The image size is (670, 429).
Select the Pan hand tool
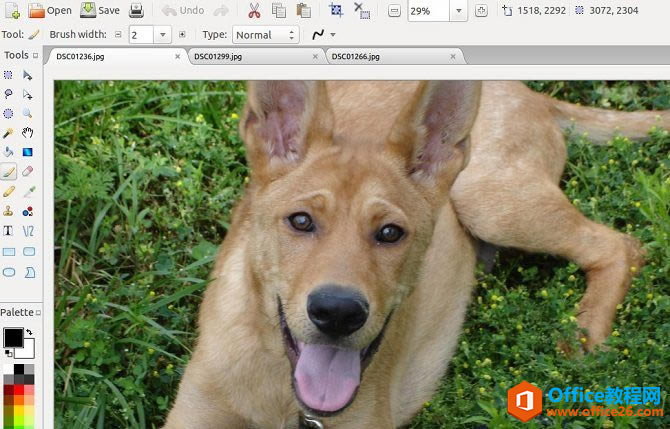pyautogui.click(x=28, y=133)
